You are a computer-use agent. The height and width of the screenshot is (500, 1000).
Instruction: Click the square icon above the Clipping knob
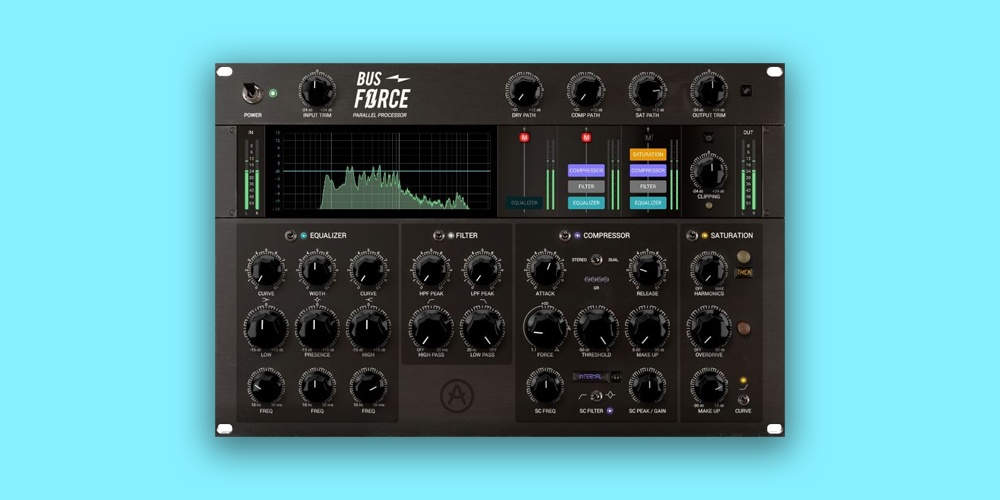(709, 138)
